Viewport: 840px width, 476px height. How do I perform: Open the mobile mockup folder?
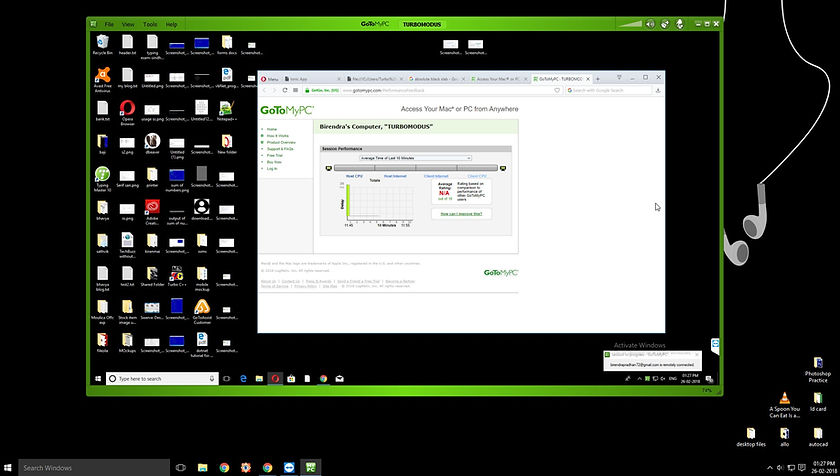(202, 278)
